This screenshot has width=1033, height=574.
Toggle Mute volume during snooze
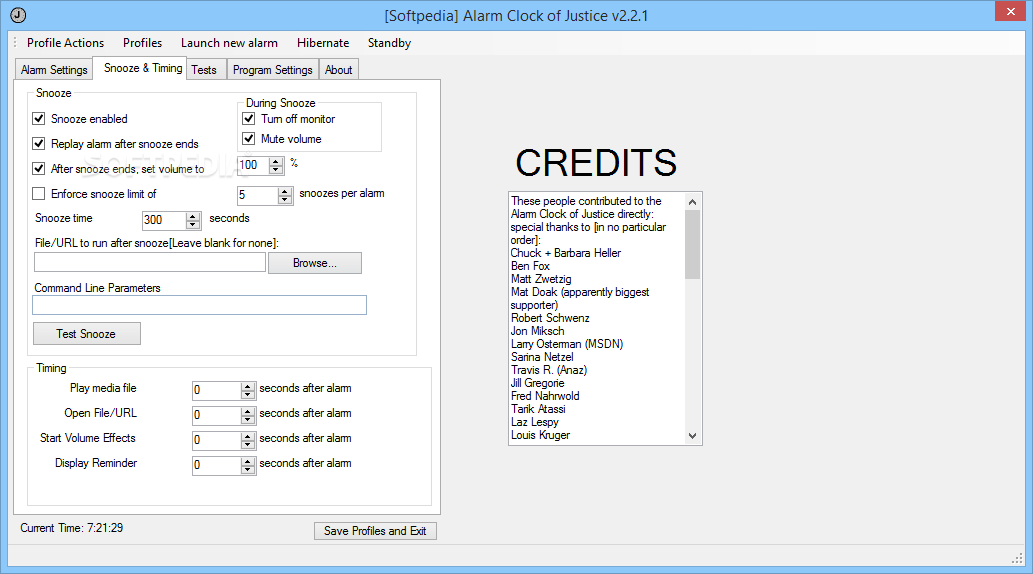[x=249, y=138]
